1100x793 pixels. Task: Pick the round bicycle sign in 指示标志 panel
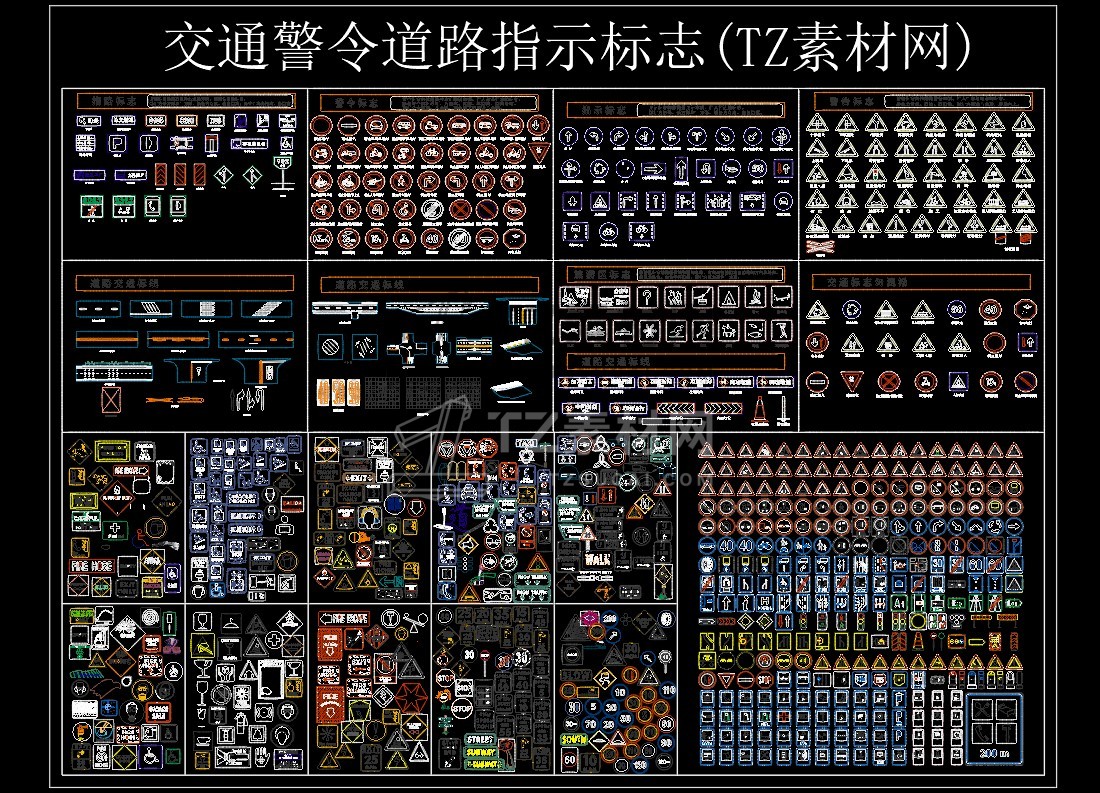click(x=608, y=230)
